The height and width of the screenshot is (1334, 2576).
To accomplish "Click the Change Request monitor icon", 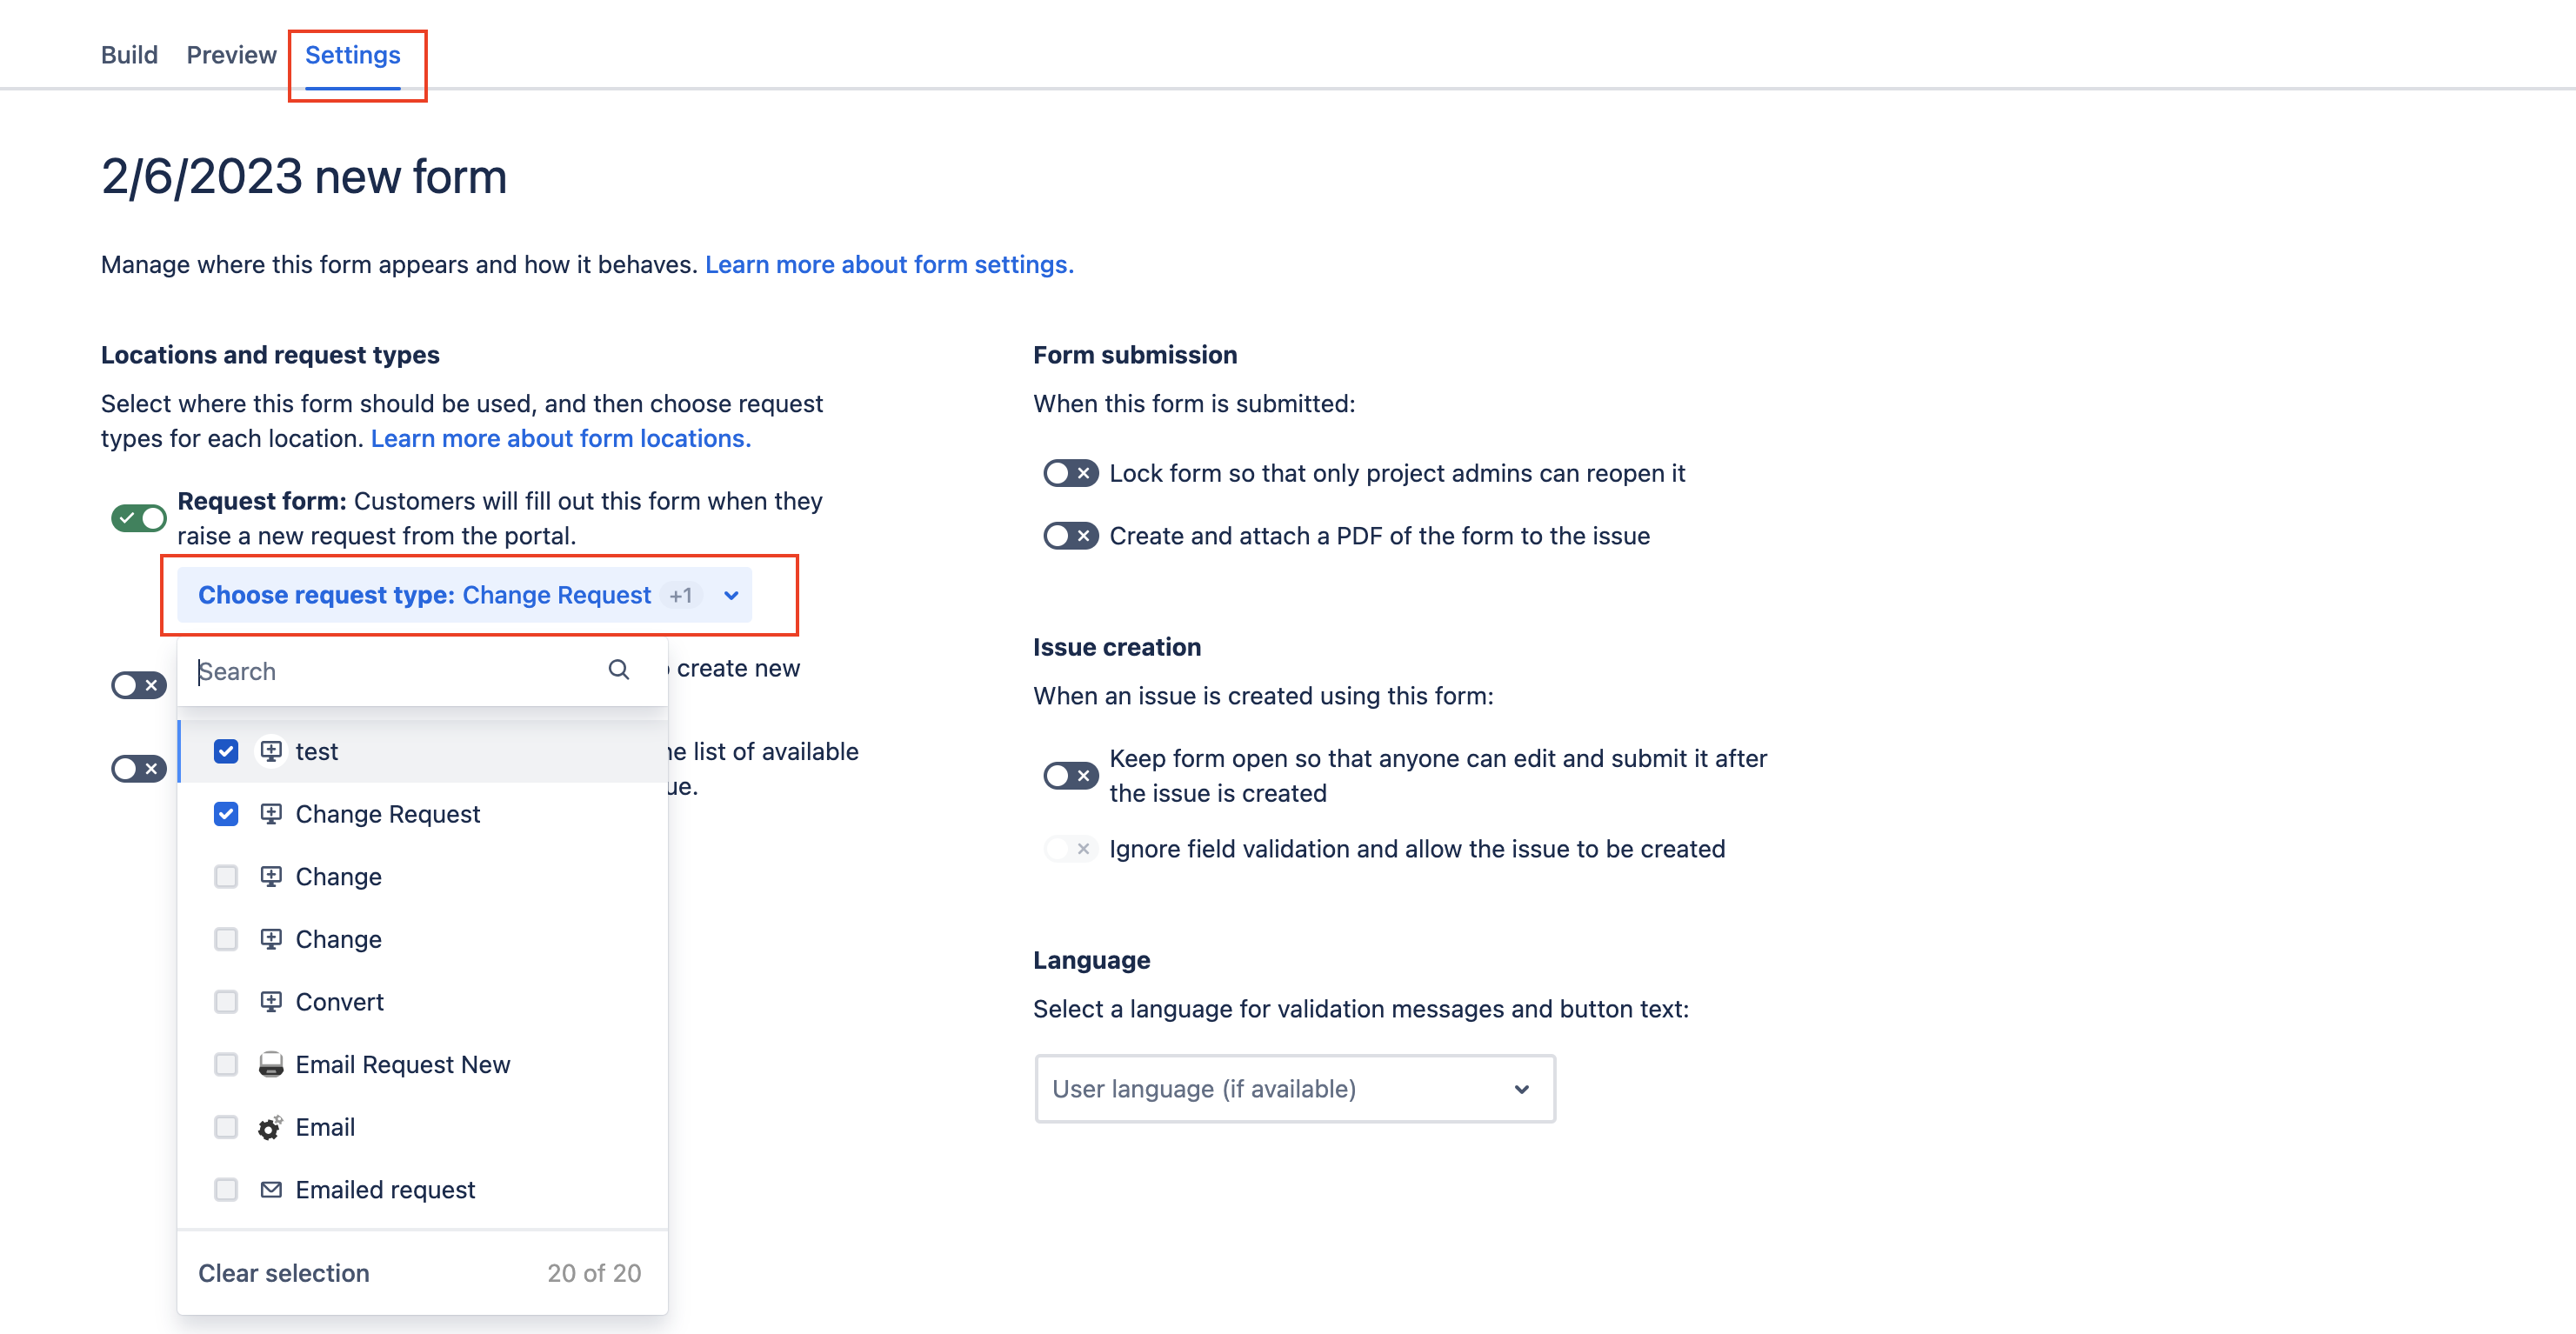I will pyautogui.click(x=271, y=814).
